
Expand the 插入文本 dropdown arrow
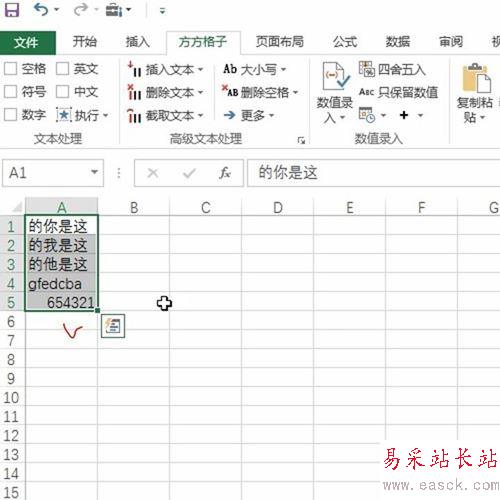click(200, 69)
